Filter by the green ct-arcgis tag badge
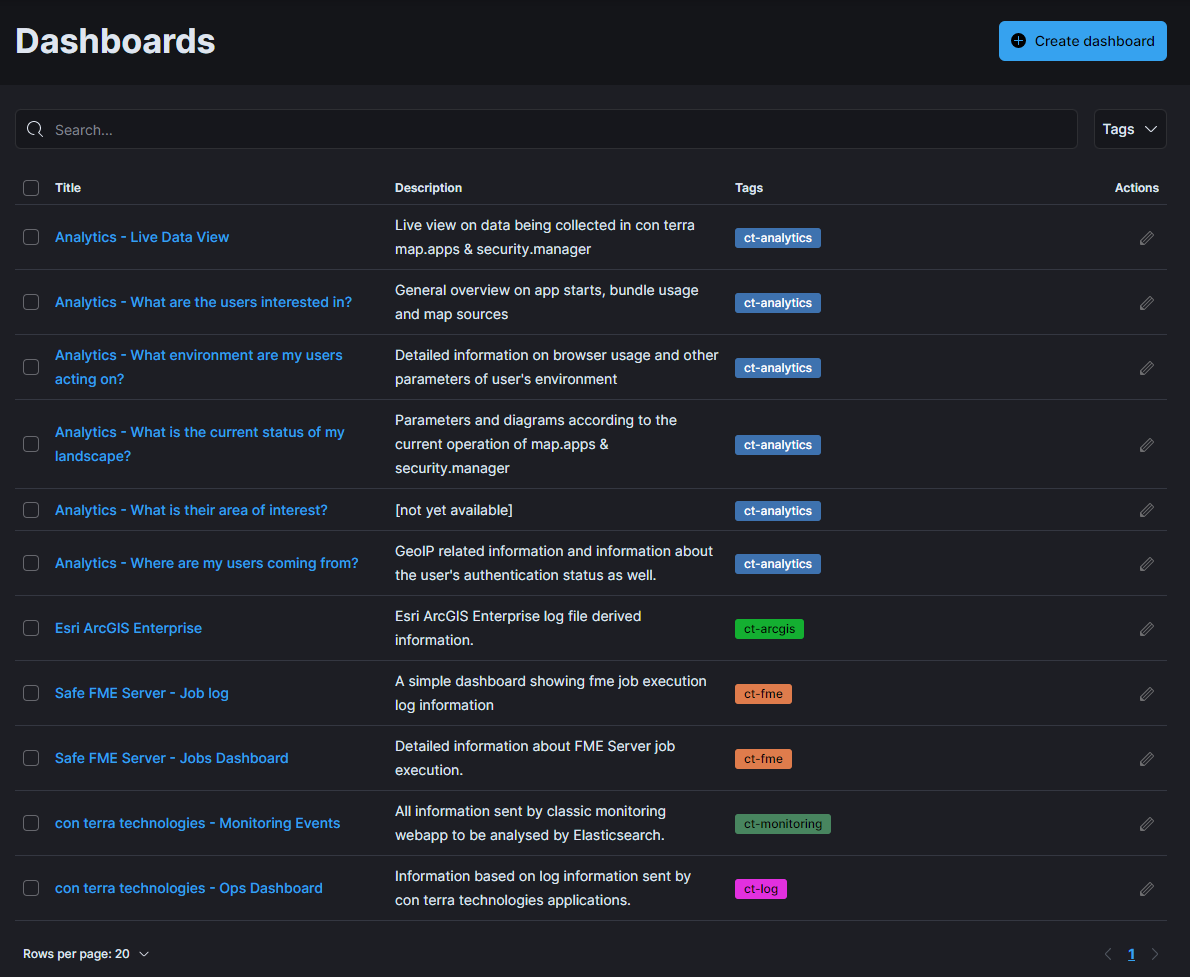This screenshot has height=977, width=1190. (769, 629)
